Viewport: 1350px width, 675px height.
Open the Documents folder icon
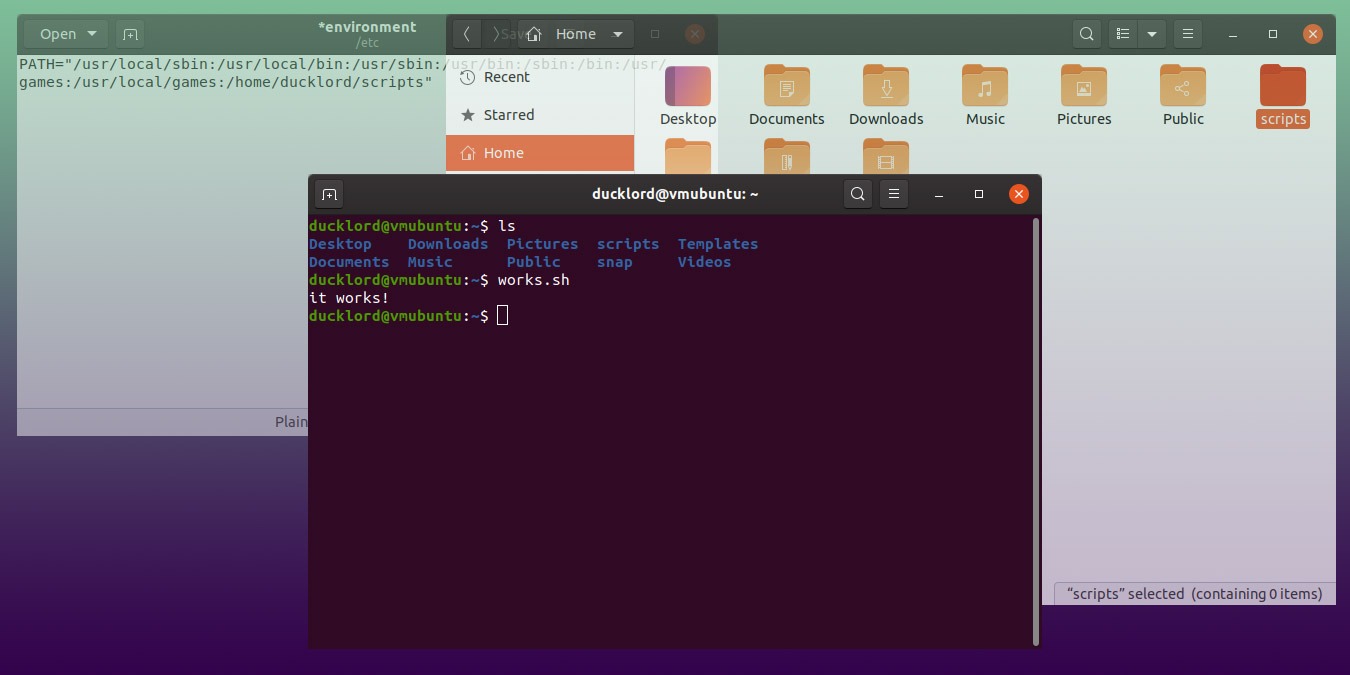coord(786,88)
